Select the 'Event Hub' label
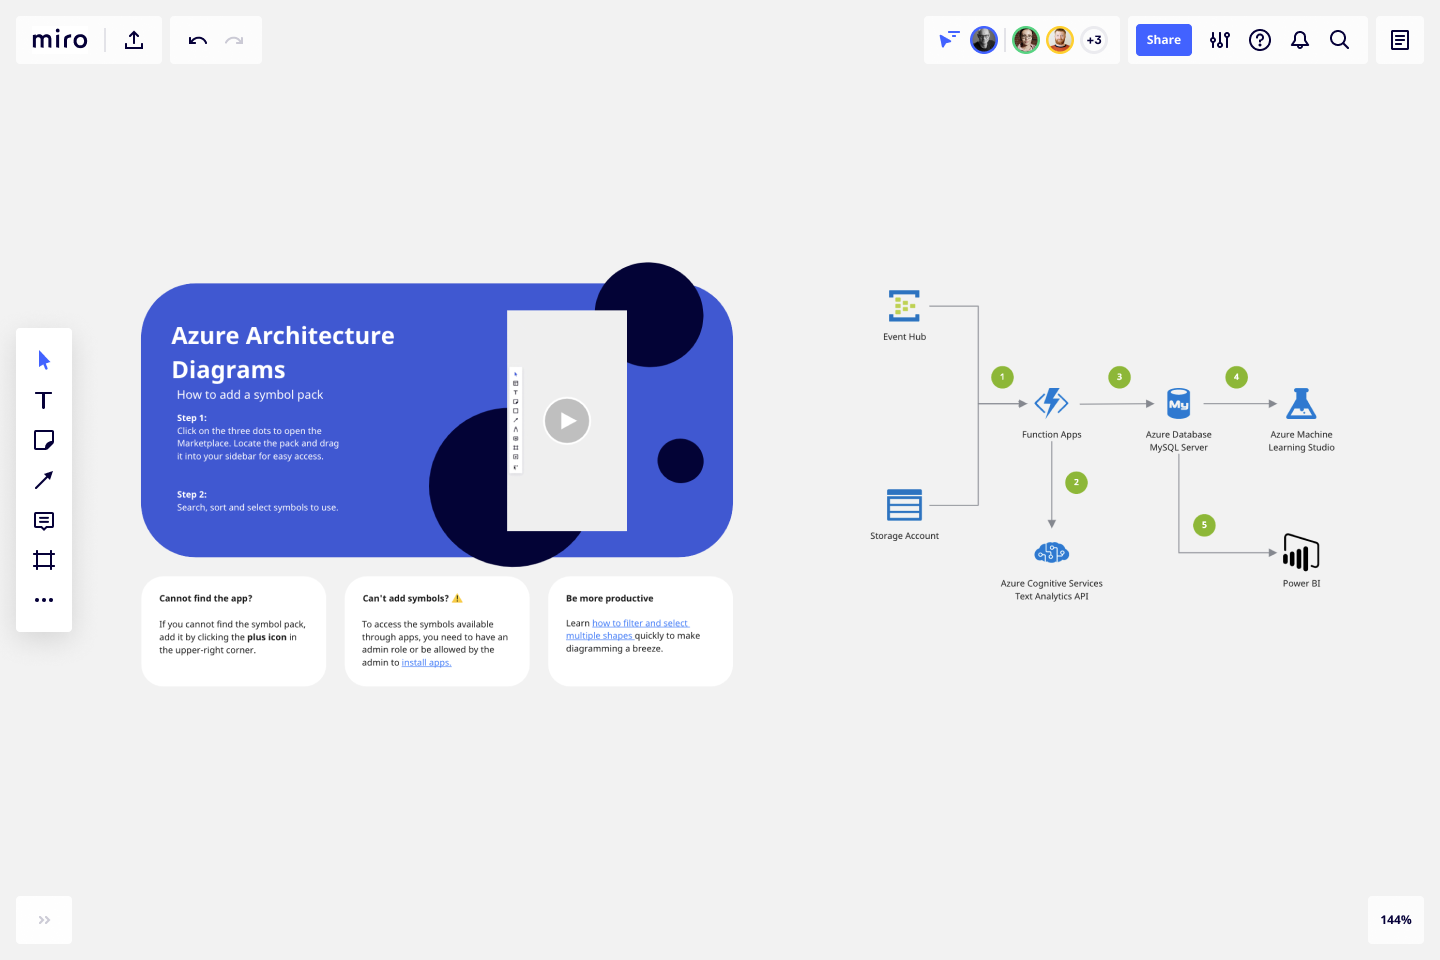The width and height of the screenshot is (1440, 960). coord(904,337)
